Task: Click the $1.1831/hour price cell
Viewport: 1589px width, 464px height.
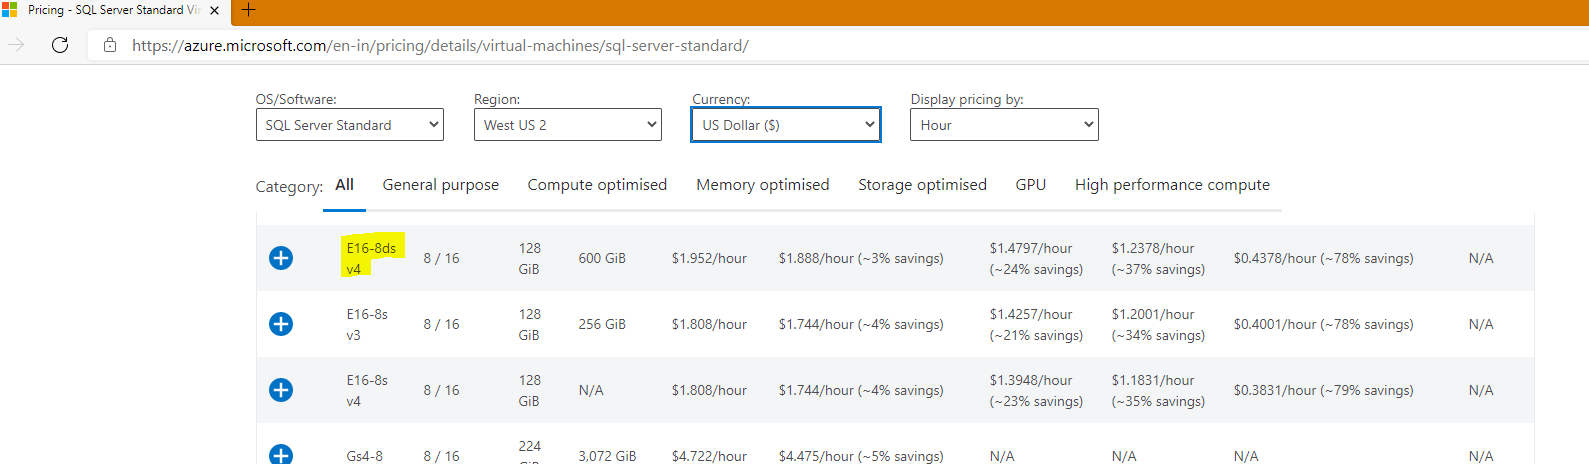Action: point(1158,390)
